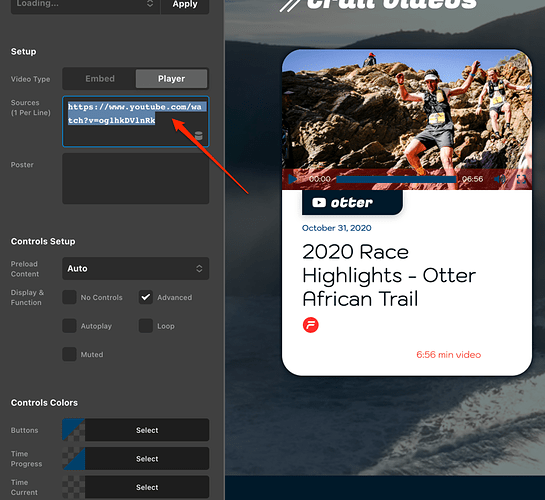Select the Player video type tab
Viewport: 545px width, 500px height.
tap(171, 79)
